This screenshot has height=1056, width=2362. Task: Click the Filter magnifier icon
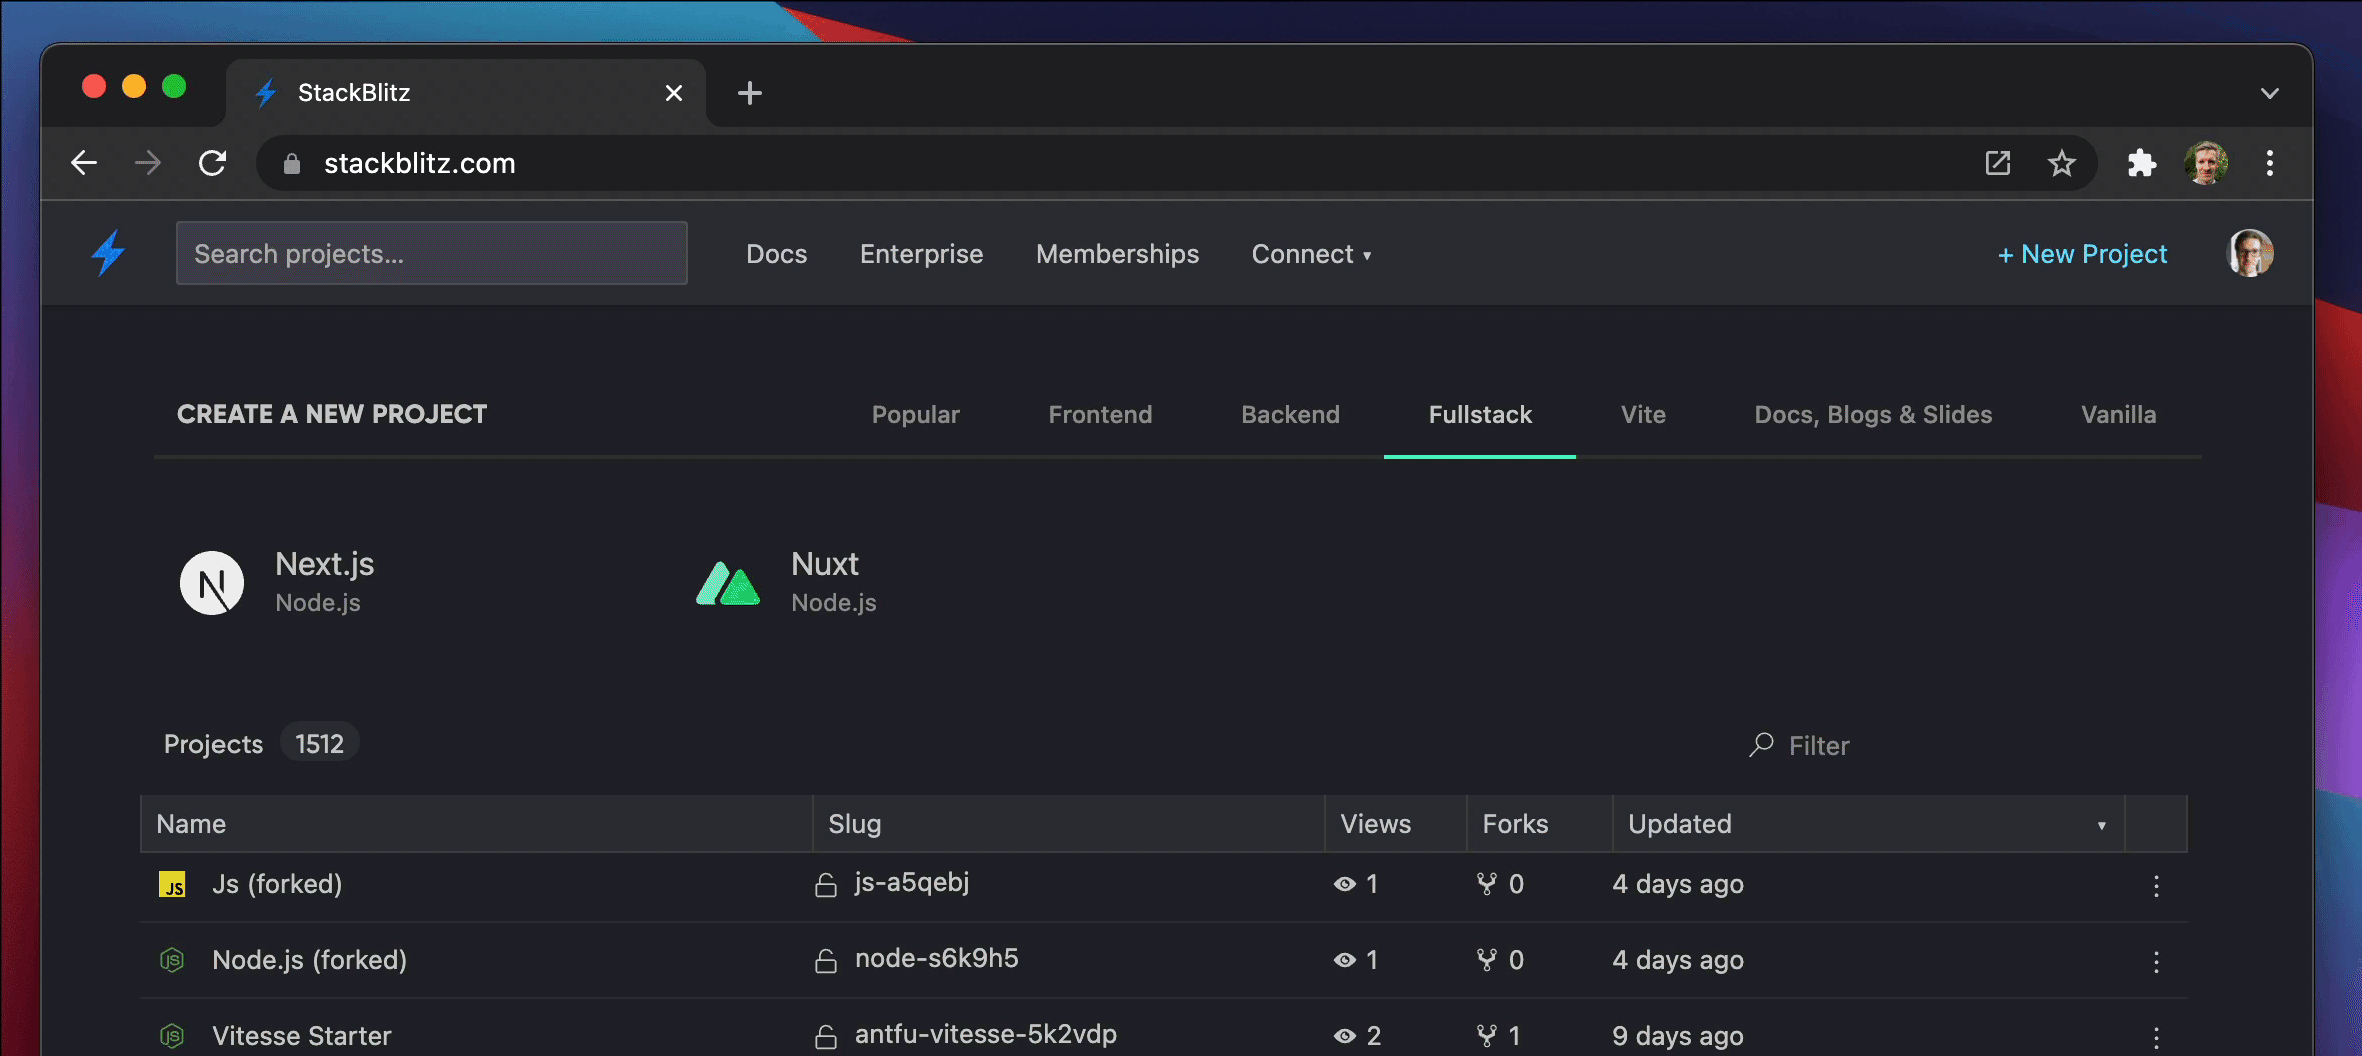coord(1761,745)
